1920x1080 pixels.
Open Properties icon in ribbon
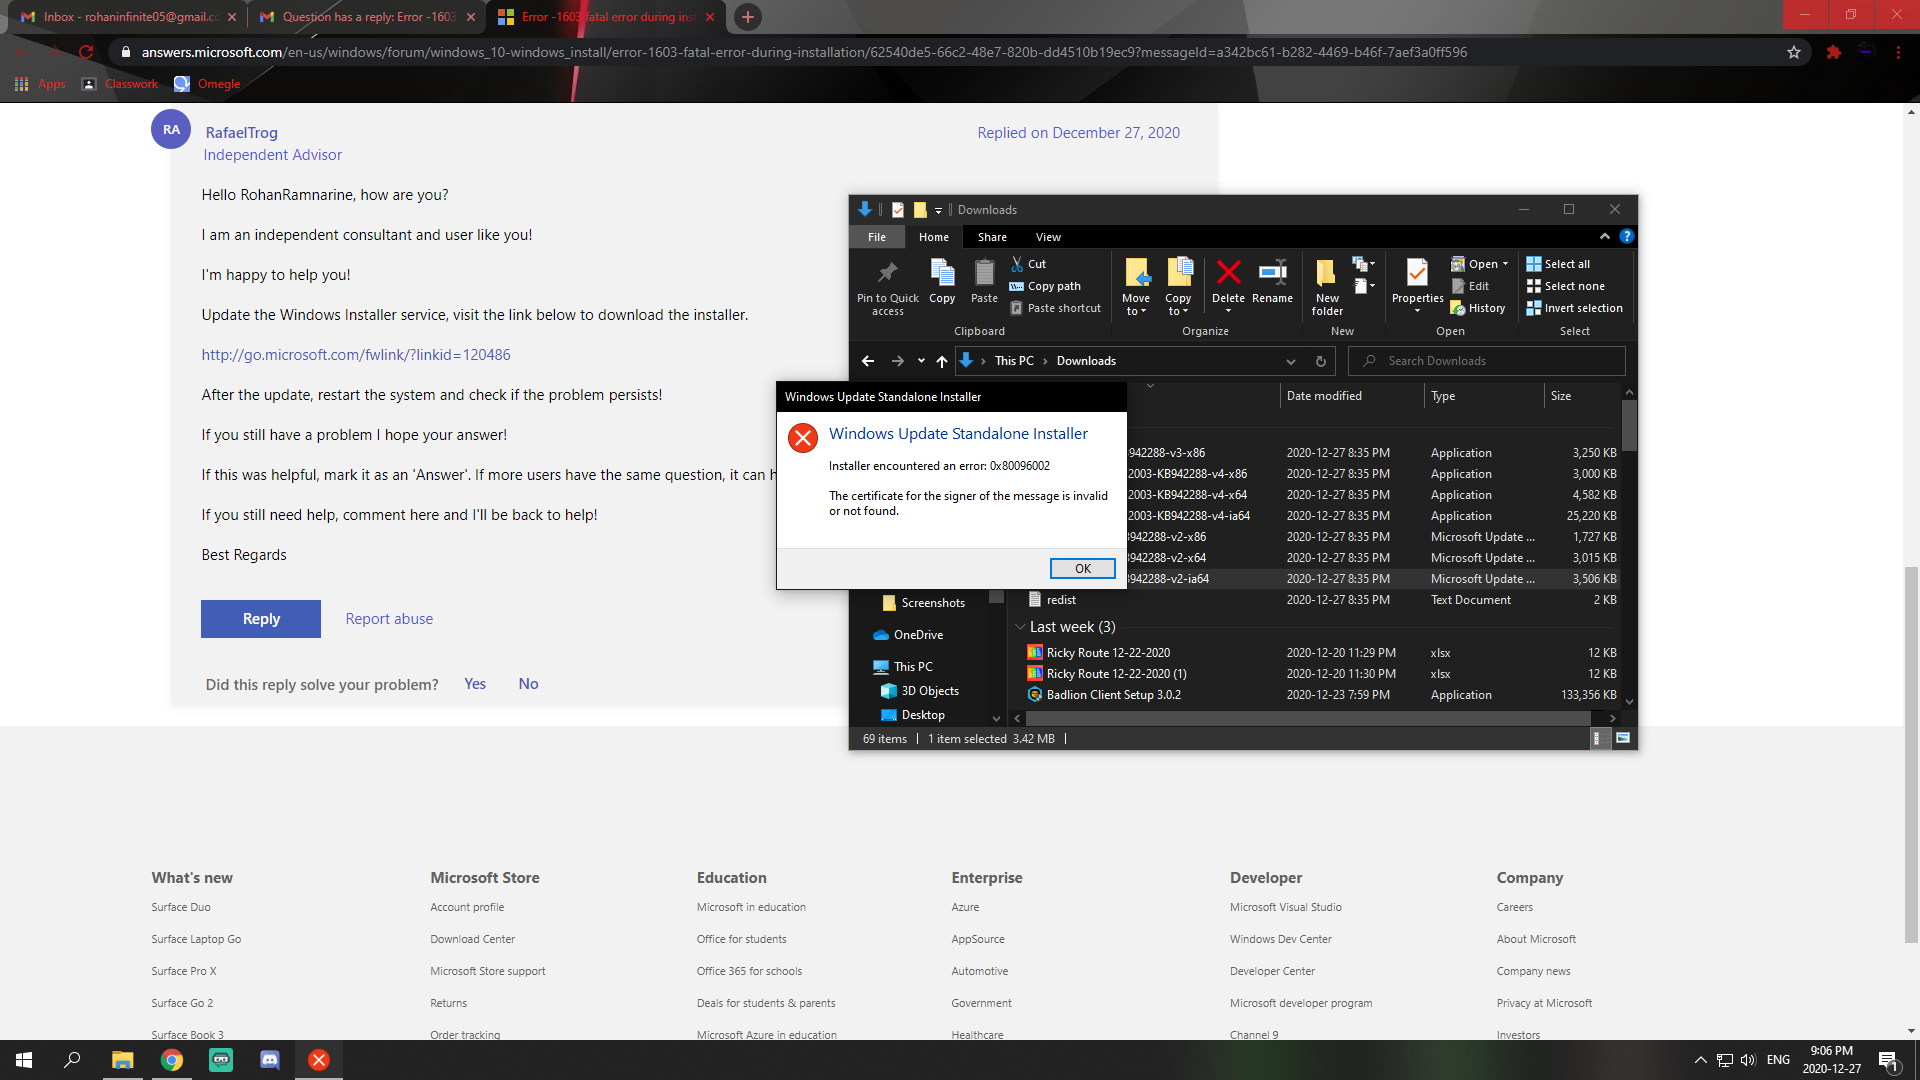pos(1417,273)
